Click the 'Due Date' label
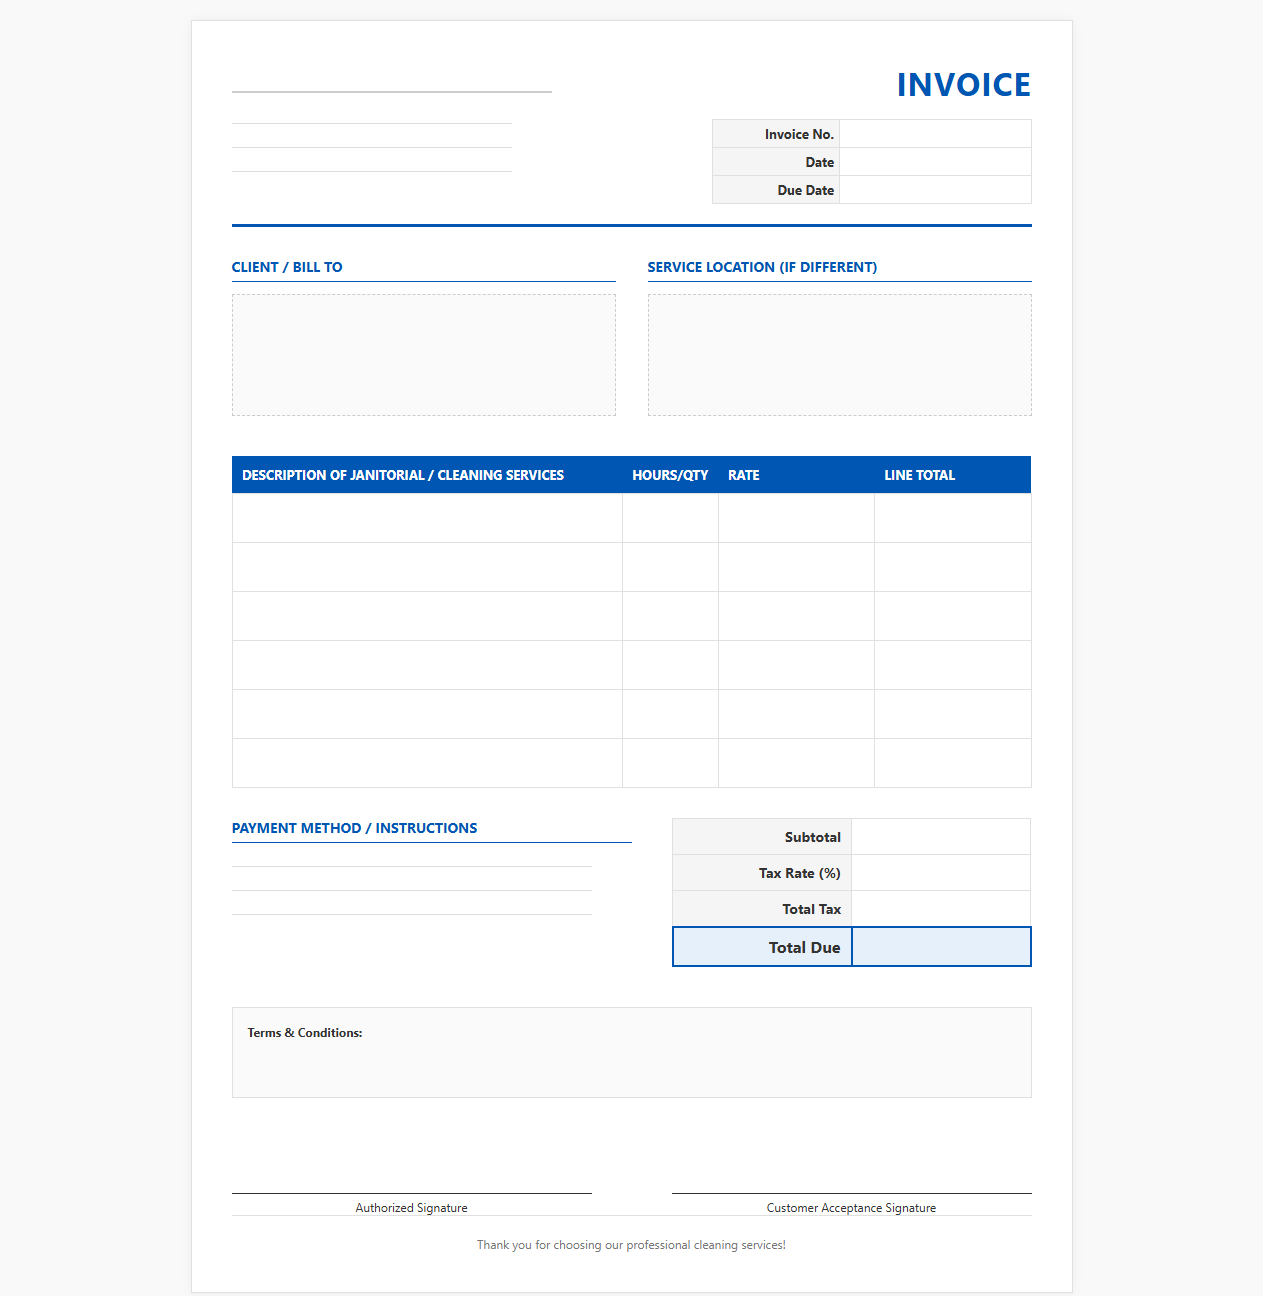 click(x=805, y=190)
